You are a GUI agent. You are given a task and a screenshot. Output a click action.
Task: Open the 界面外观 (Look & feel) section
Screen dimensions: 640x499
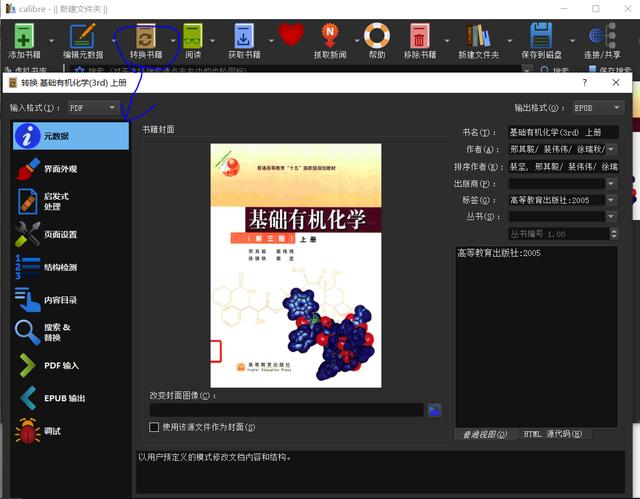(71, 169)
